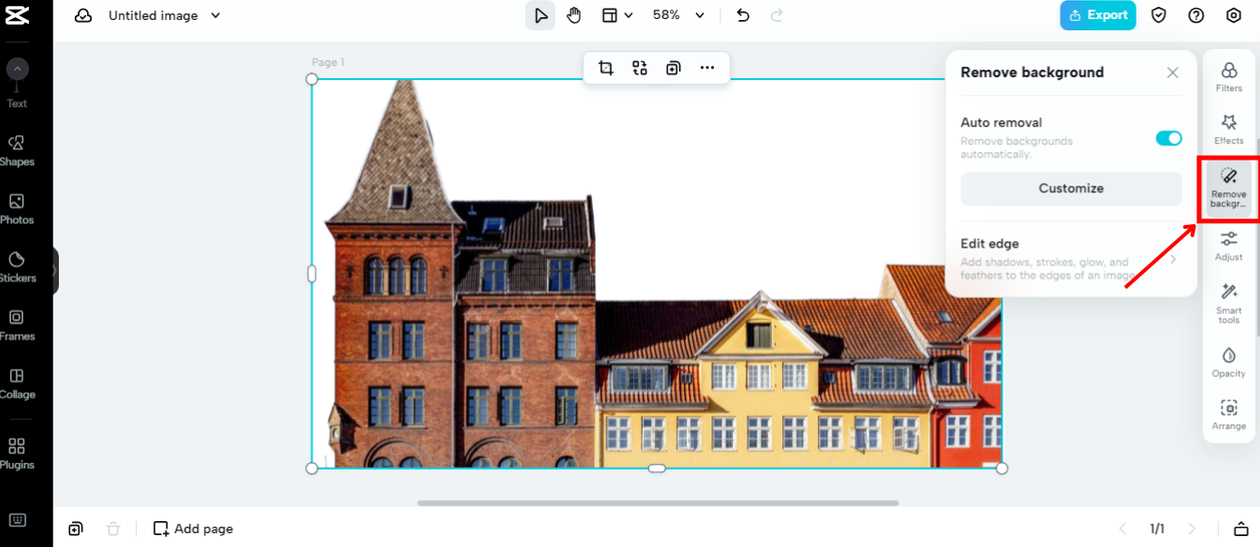
Task: Open the cloud save status icon
Action: tap(83, 16)
